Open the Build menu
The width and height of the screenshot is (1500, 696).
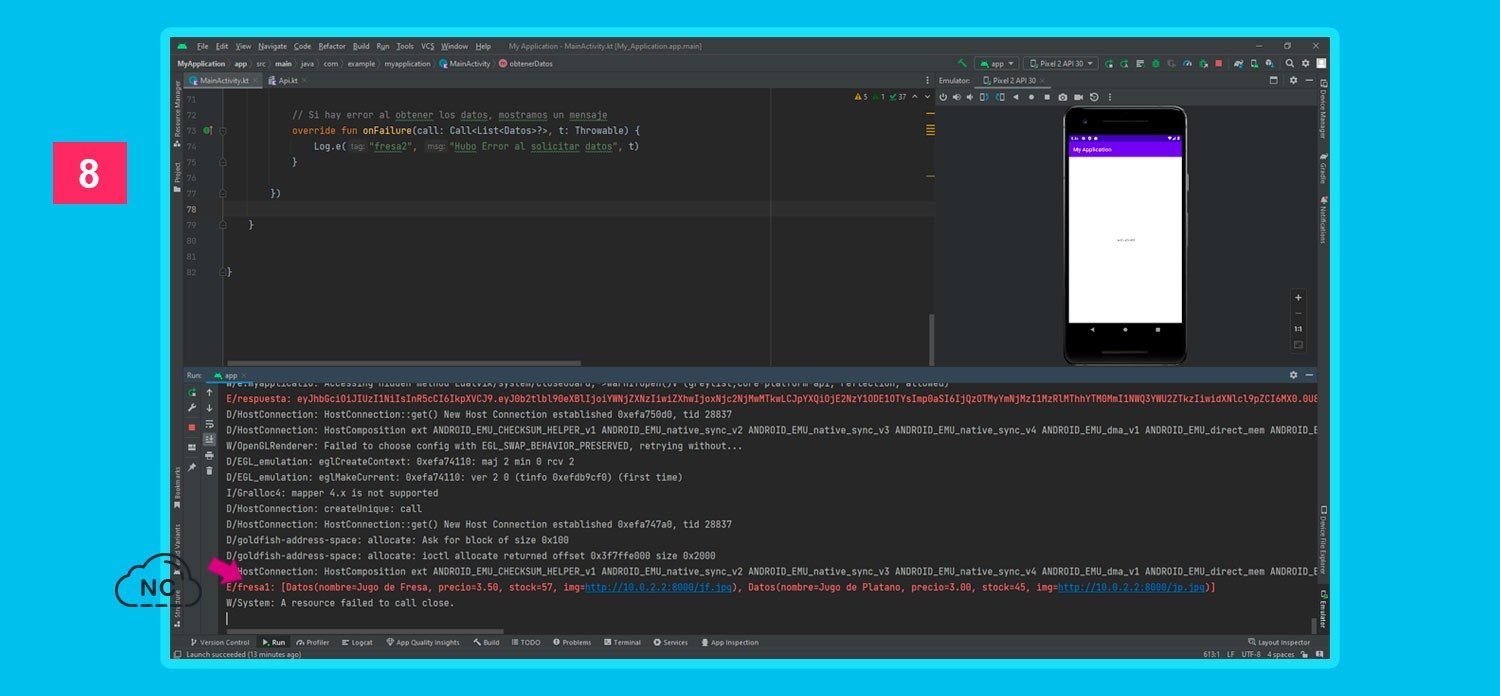[x=361, y=46]
